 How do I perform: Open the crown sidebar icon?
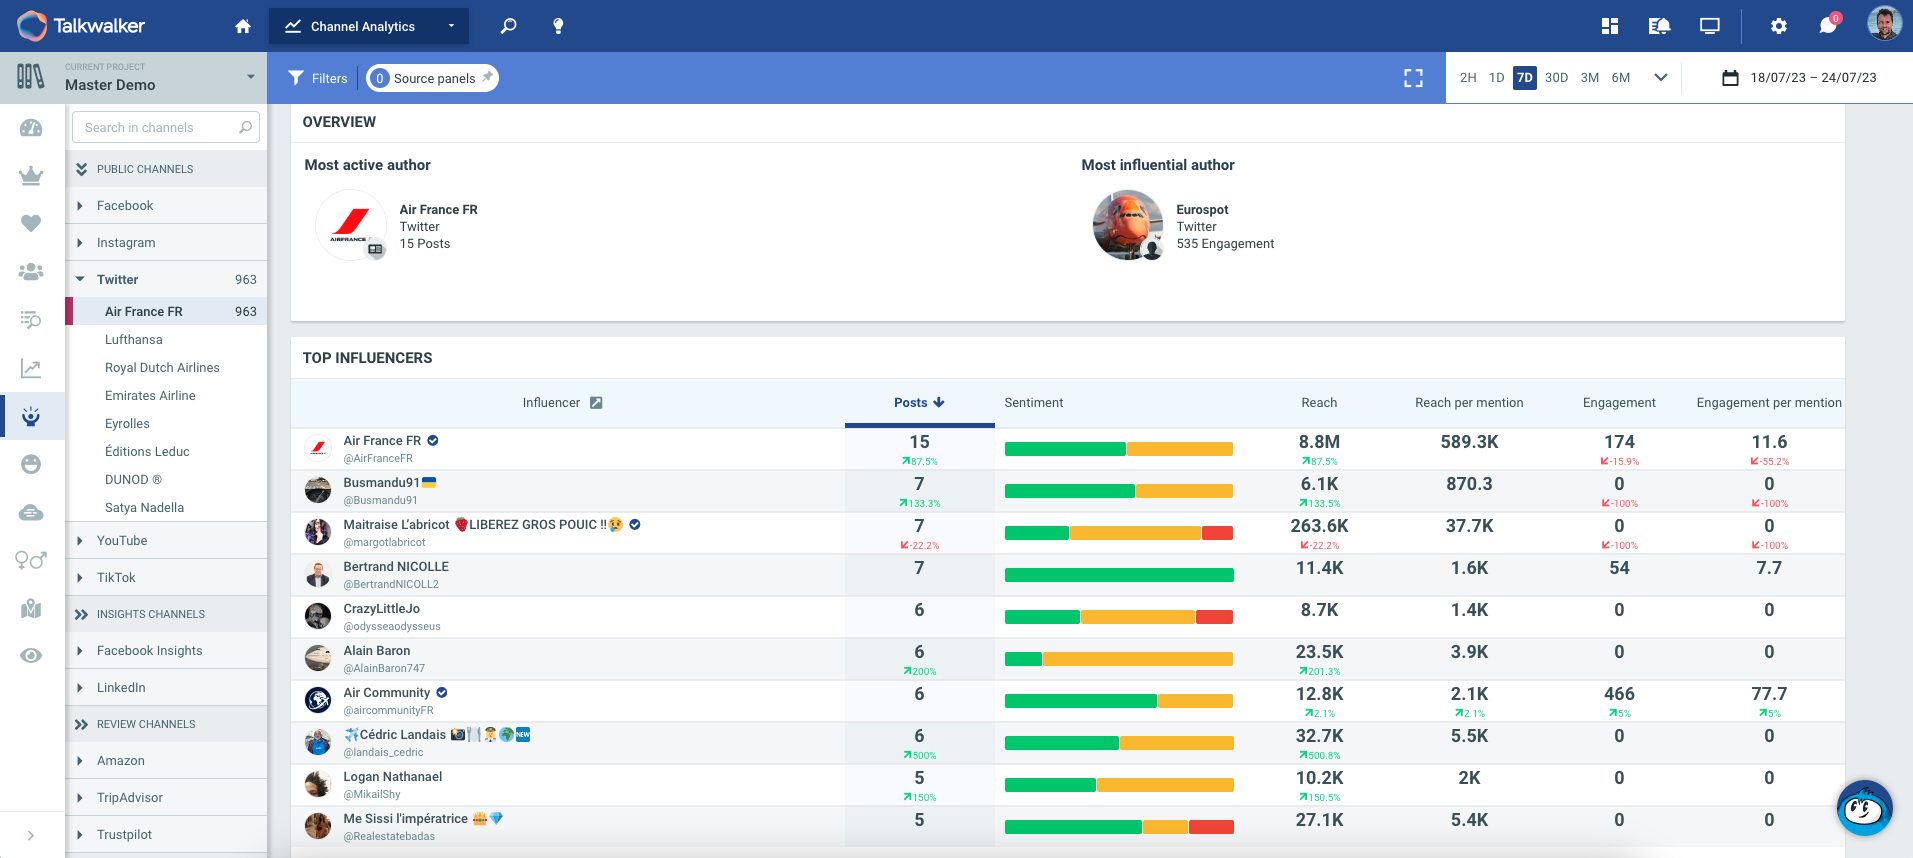tap(31, 176)
